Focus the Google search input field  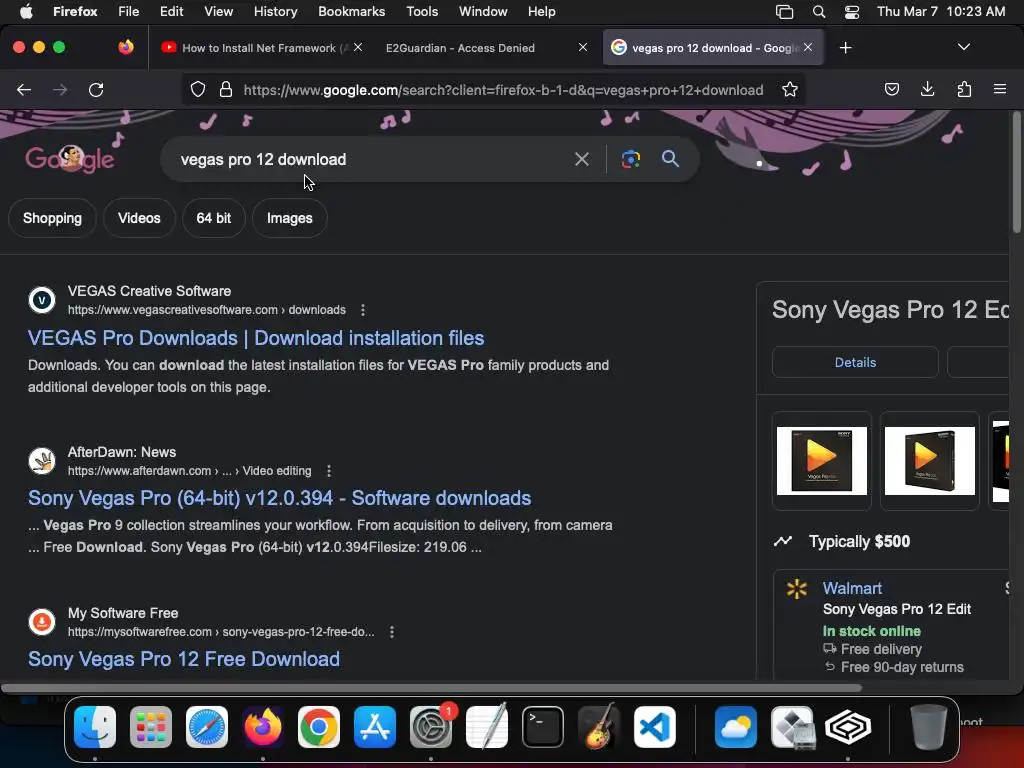pyautogui.click(x=372, y=159)
